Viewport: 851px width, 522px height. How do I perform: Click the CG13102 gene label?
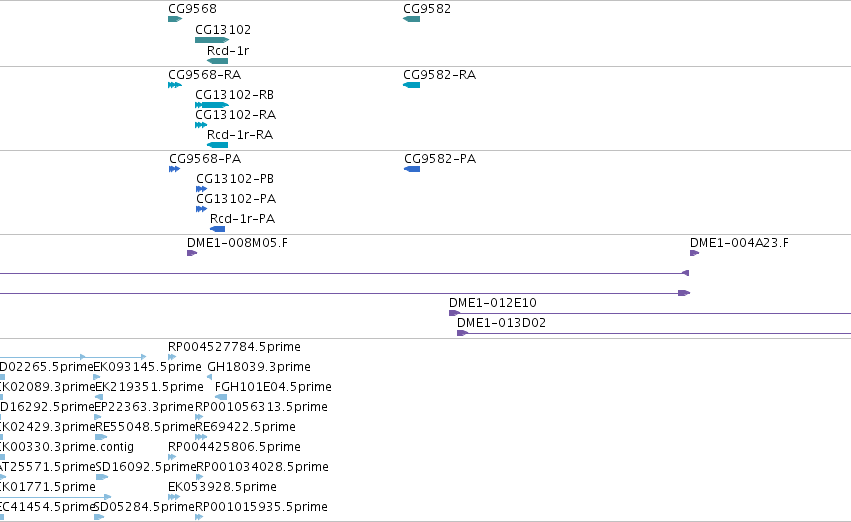click(223, 30)
